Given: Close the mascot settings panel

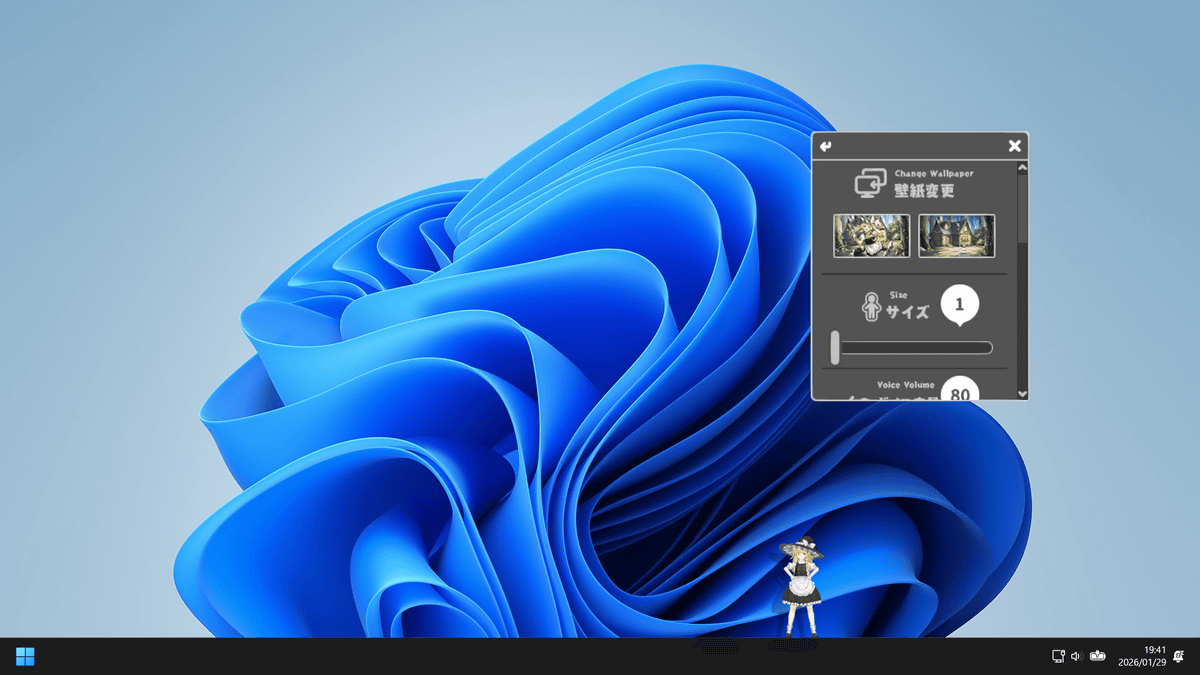Looking at the screenshot, I should click(1015, 147).
